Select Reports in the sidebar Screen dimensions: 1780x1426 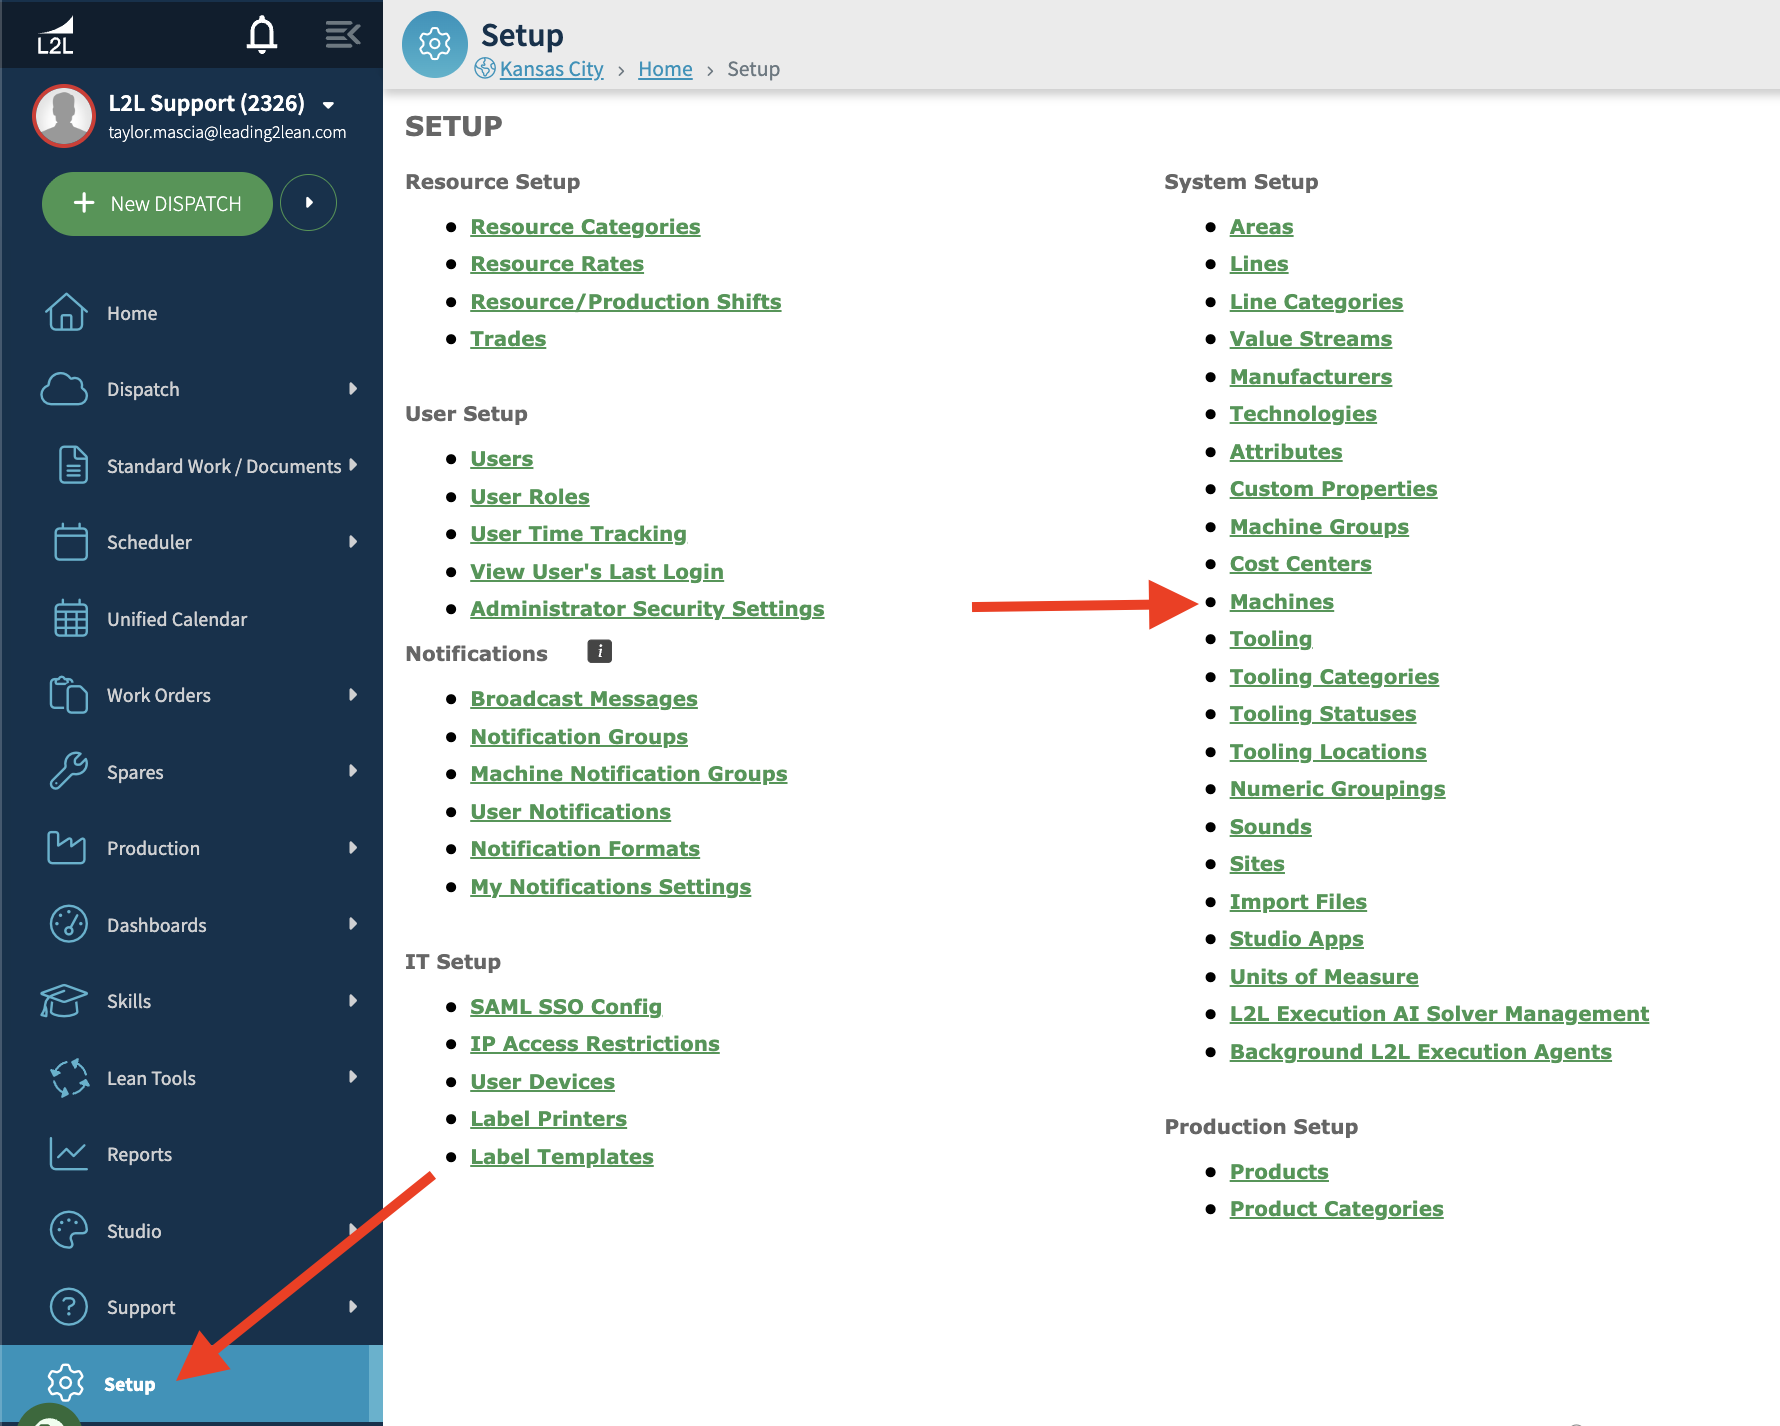[139, 1154]
